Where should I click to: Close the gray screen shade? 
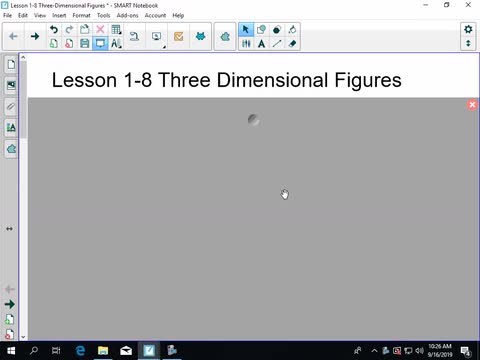click(472, 105)
